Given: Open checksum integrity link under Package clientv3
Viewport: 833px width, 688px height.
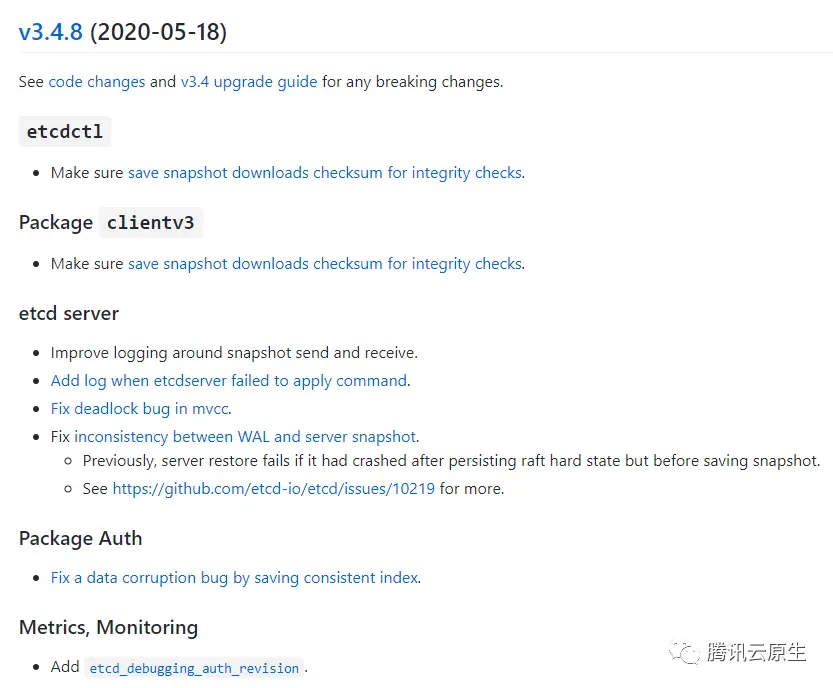Looking at the screenshot, I should pos(324,264).
